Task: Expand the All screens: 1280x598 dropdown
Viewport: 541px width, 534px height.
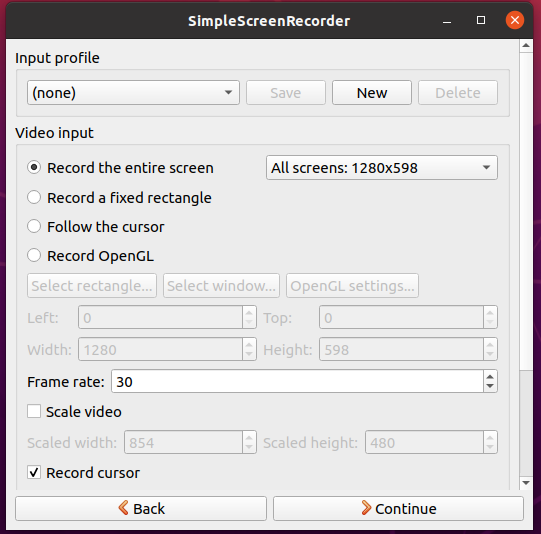Action: [382, 168]
